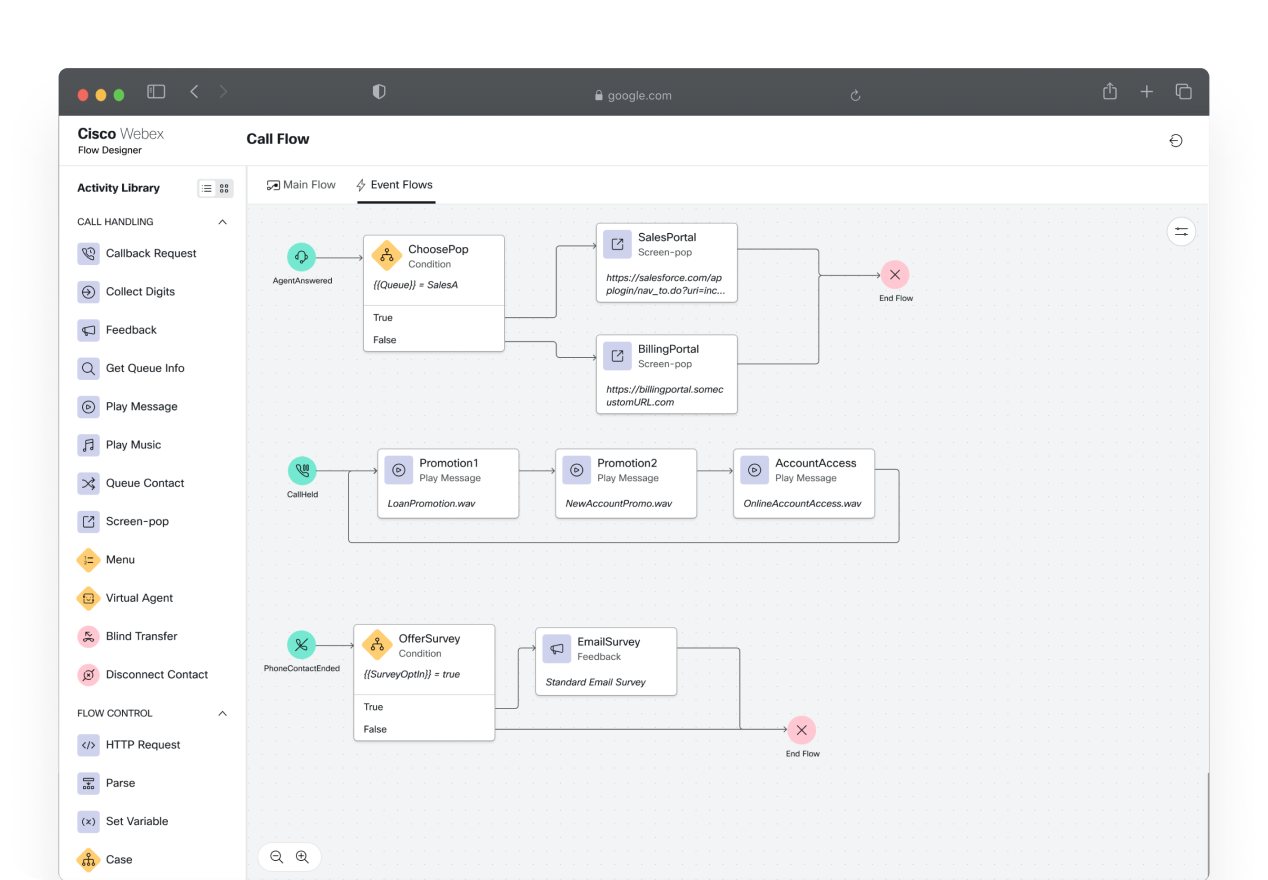The width and height of the screenshot is (1268, 880).
Task: Click the OfferSurvey condition diamond icon
Action: pos(377,645)
